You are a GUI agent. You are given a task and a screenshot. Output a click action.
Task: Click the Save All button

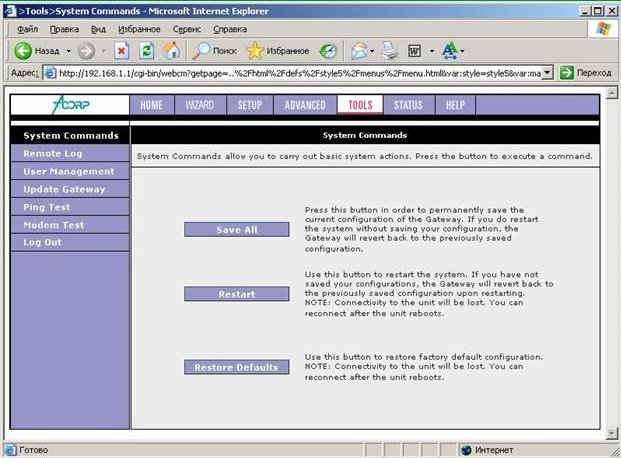(x=236, y=229)
